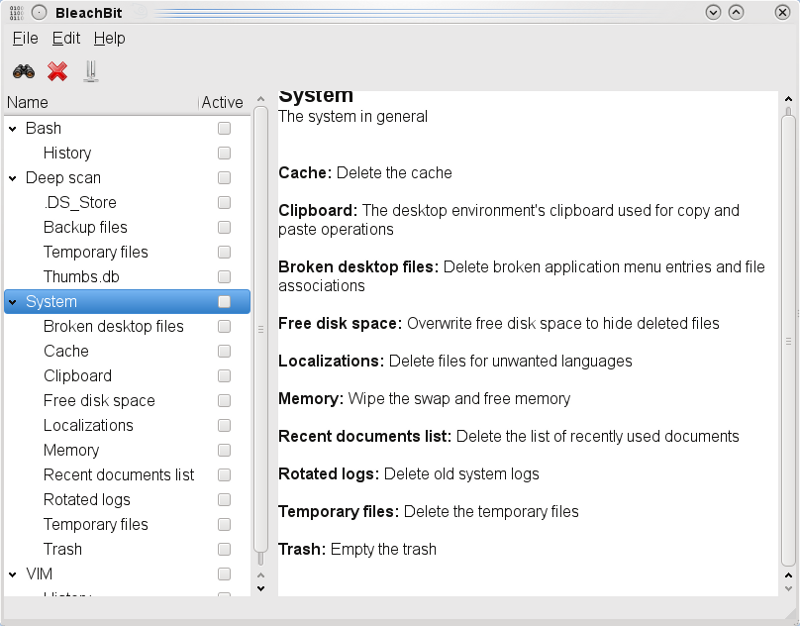Open the Help menu
Screen dimensions: 800x626
(109, 38)
